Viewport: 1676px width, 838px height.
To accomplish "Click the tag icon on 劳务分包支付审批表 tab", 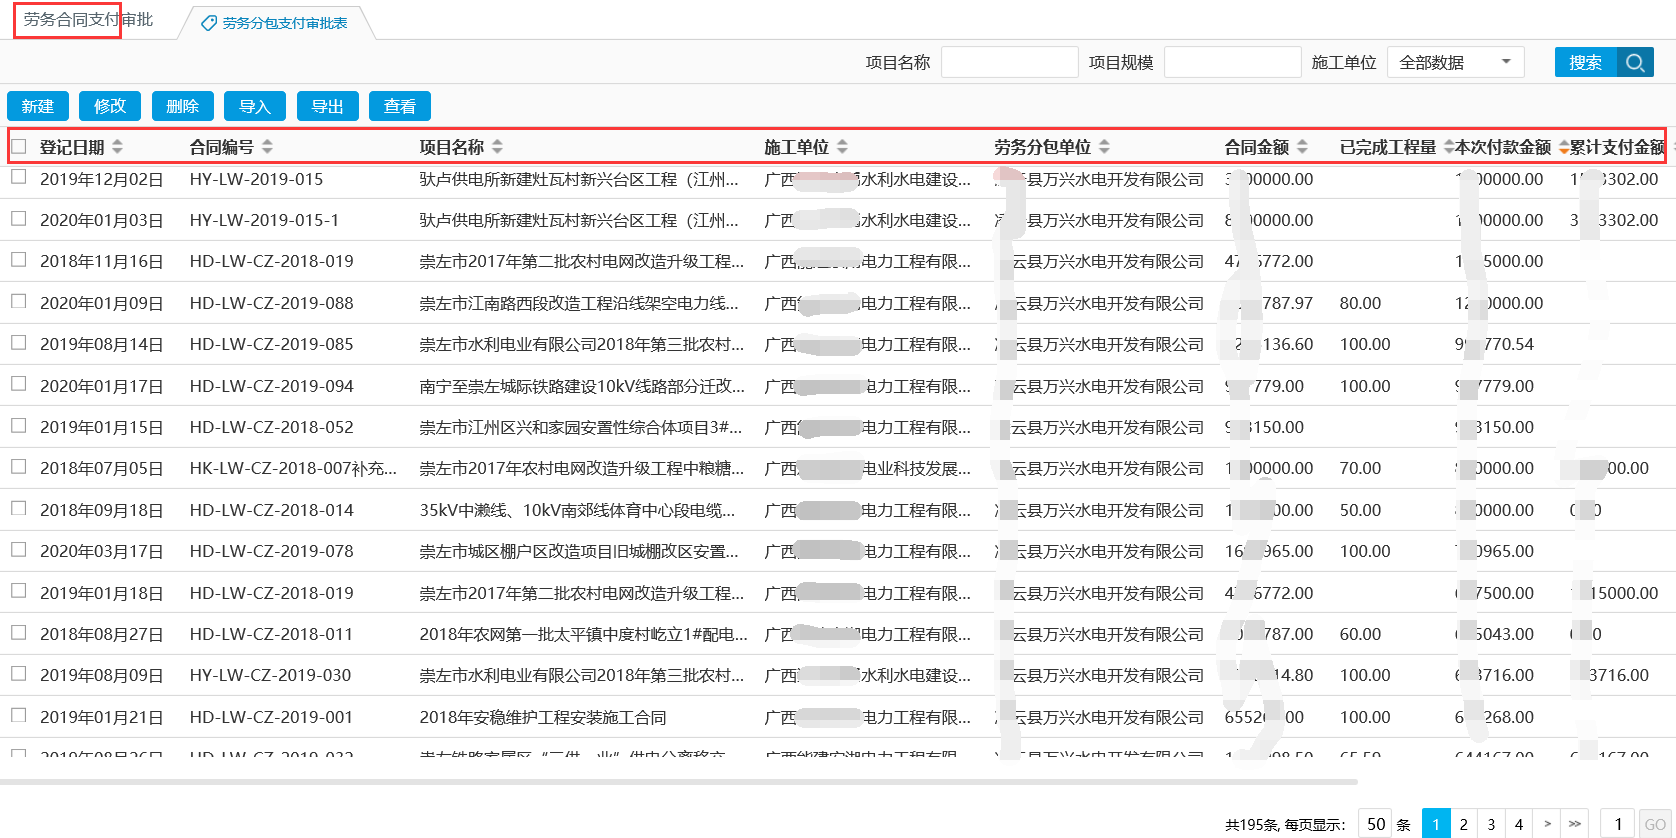I will point(209,23).
